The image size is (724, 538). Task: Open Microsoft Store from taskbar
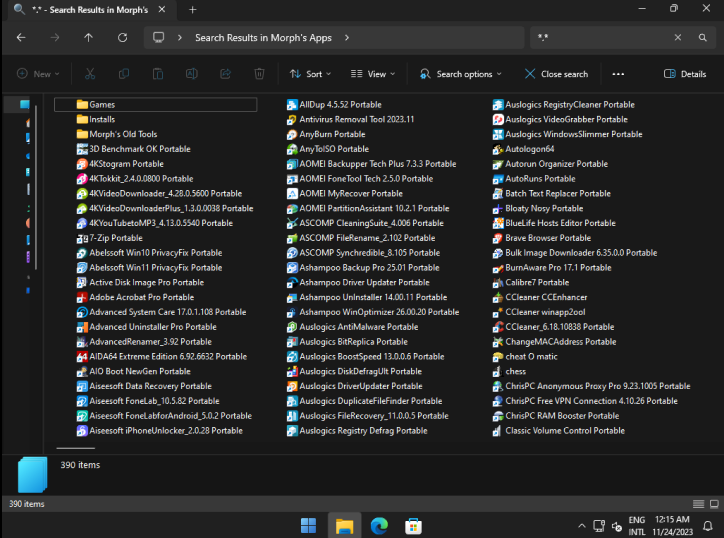(413, 526)
